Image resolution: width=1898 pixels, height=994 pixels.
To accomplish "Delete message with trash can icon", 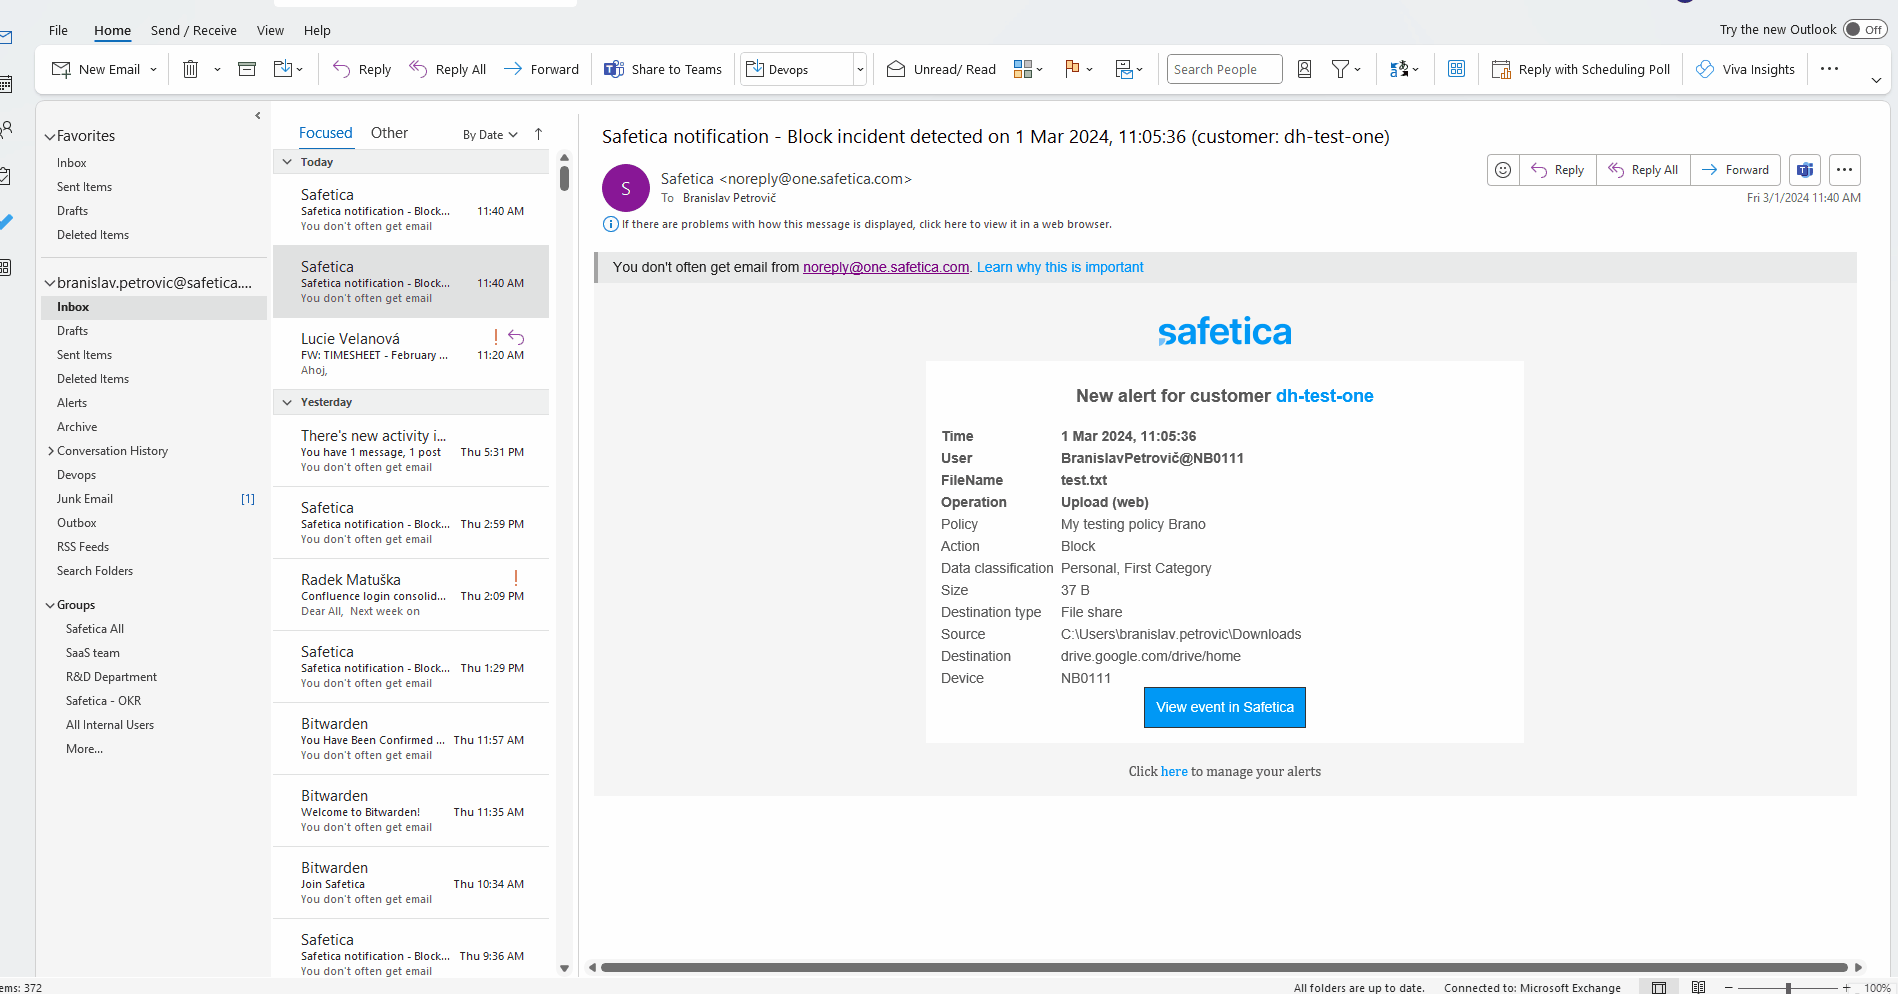I will pyautogui.click(x=190, y=69).
